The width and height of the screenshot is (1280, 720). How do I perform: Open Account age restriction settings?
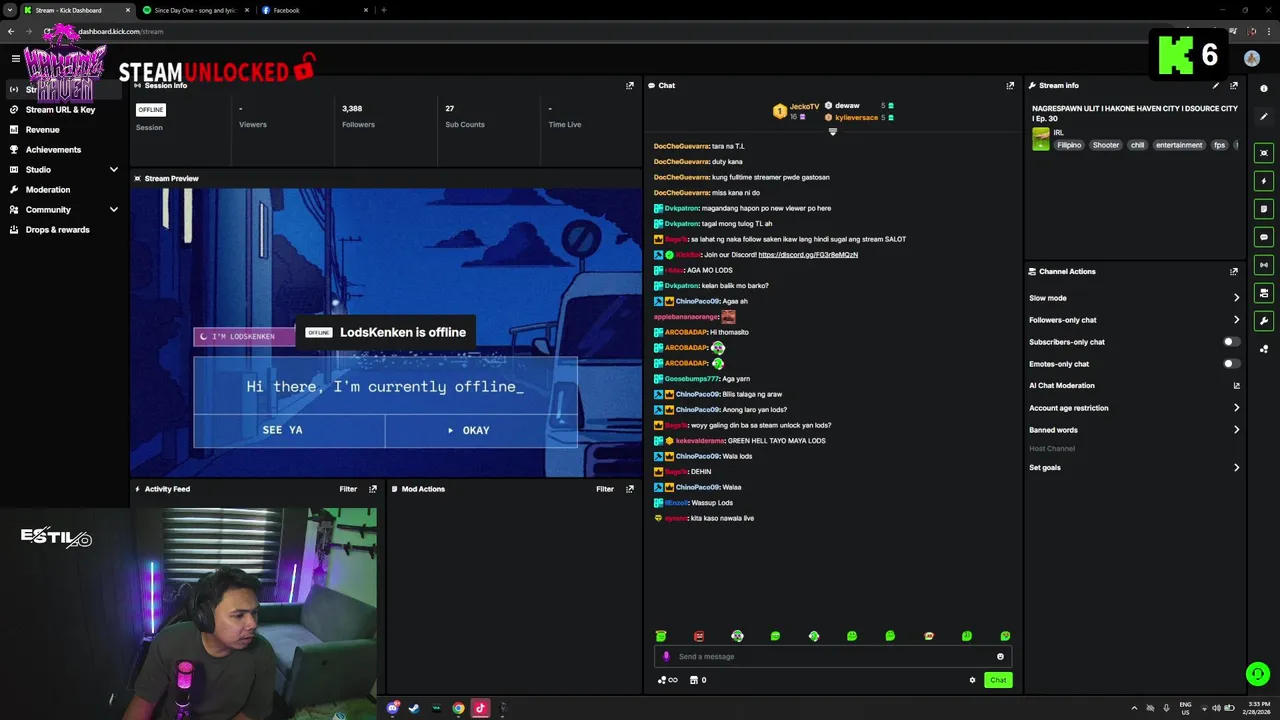[1134, 408]
